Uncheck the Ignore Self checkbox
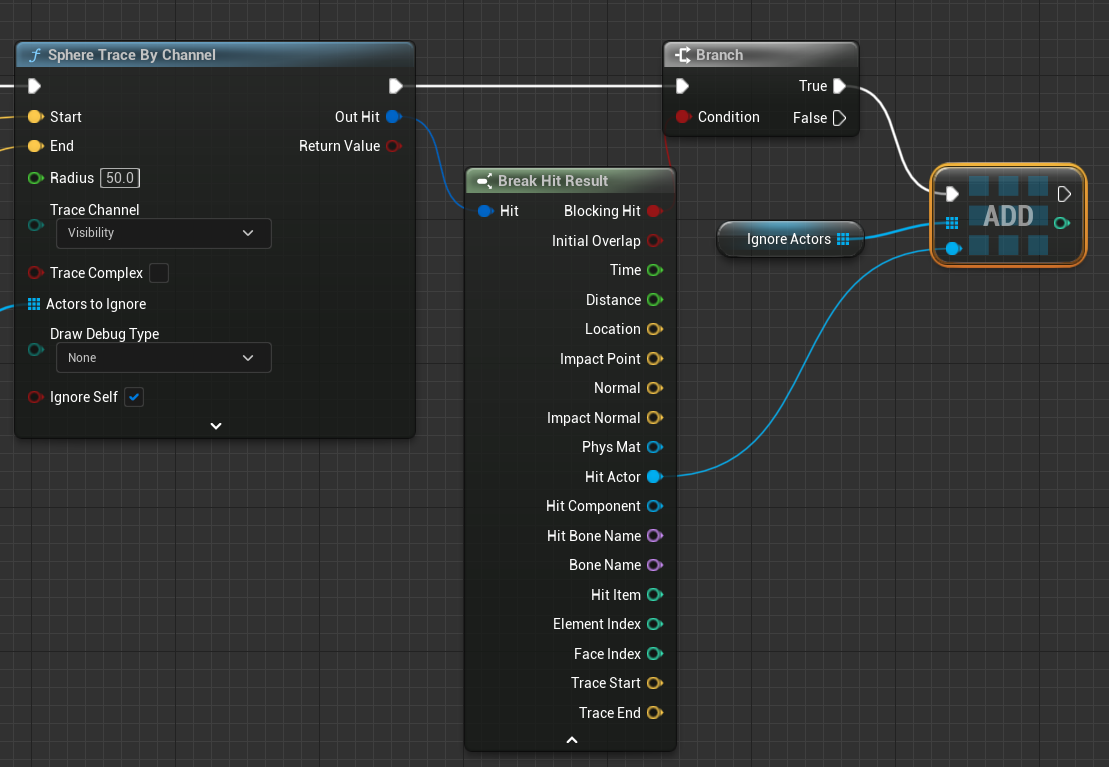Screen dimensions: 1109x767 pyautogui.click(x=133, y=397)
